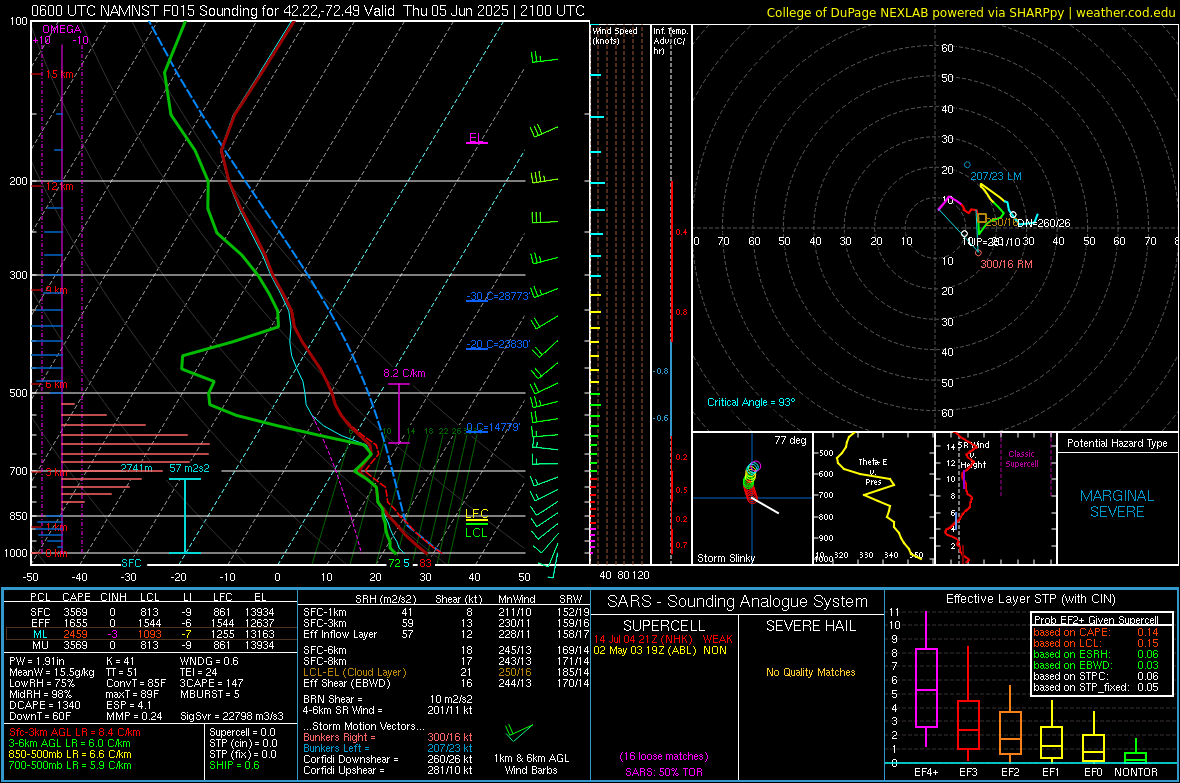
Task: Open the weather.cod.edu NEXLAB credit text
Action: (x=971, y=12)
